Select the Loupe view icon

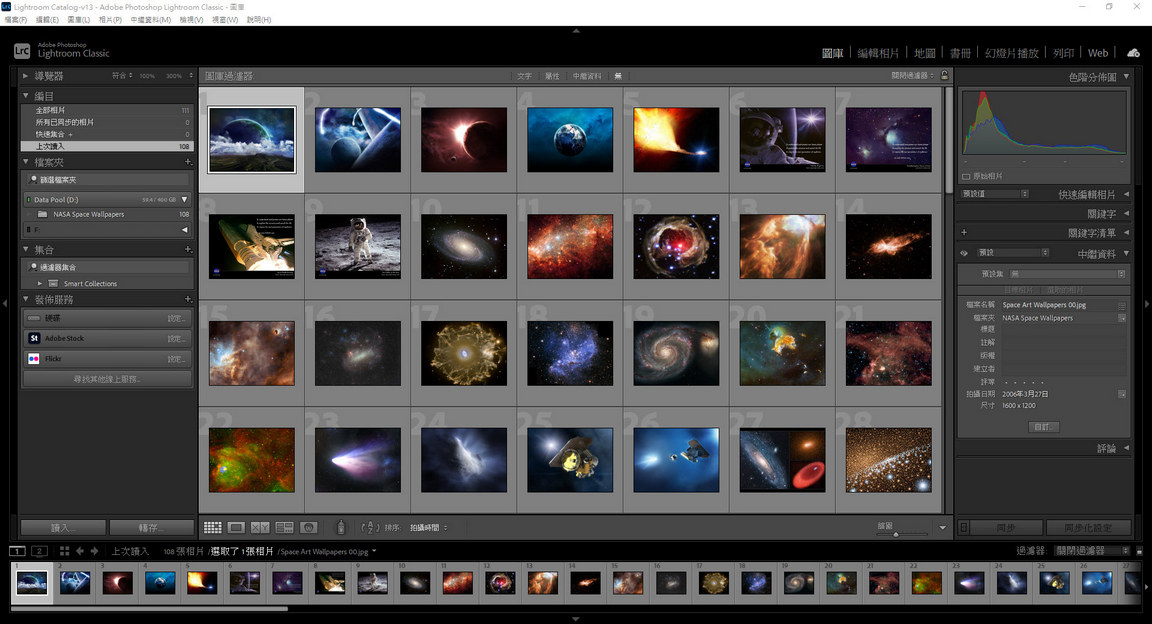(x=236, y=527)
